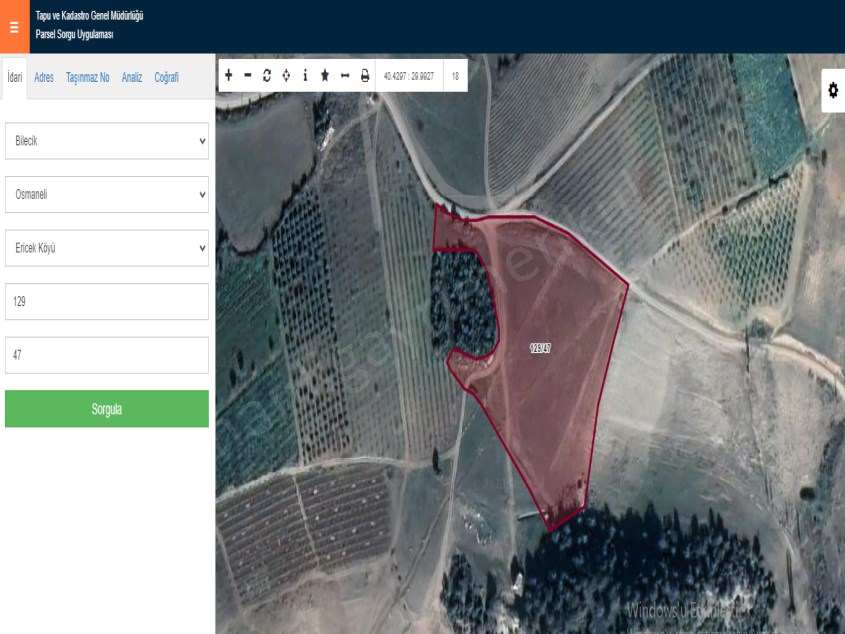
Task: Open the Ericek Köyü neighborhood dropdown
Action: (105, 246)
